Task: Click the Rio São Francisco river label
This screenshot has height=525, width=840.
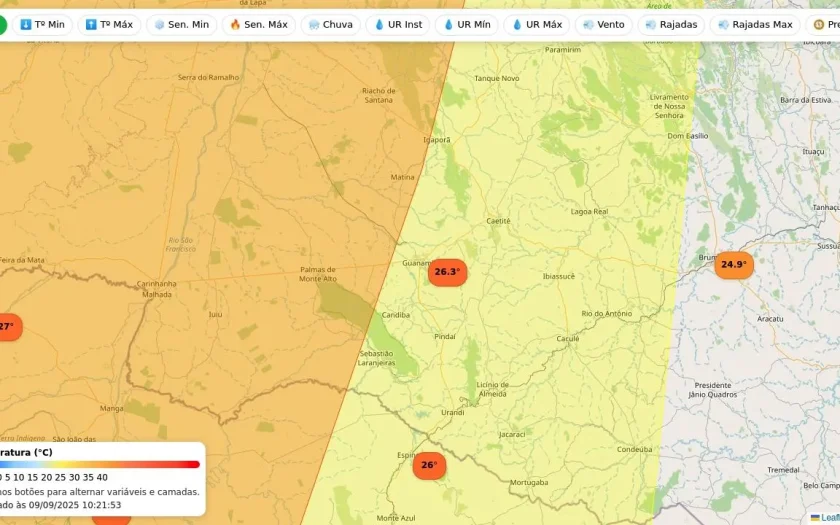Action: 181,245
